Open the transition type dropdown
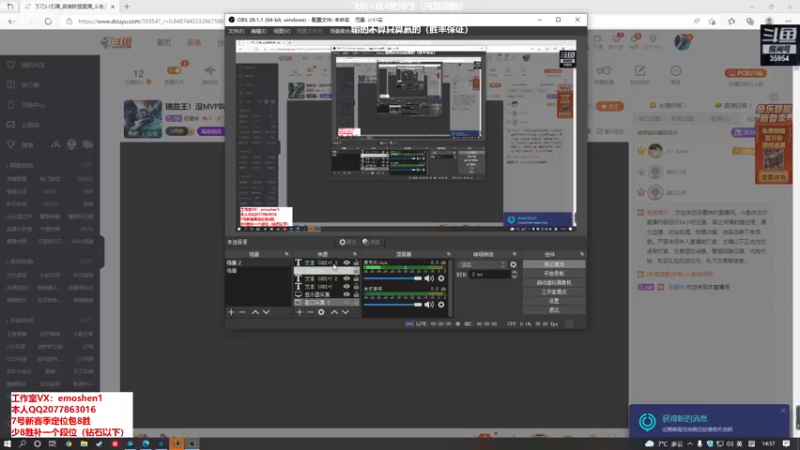Viewport: 800px width, 450px height. click(482, 265)
